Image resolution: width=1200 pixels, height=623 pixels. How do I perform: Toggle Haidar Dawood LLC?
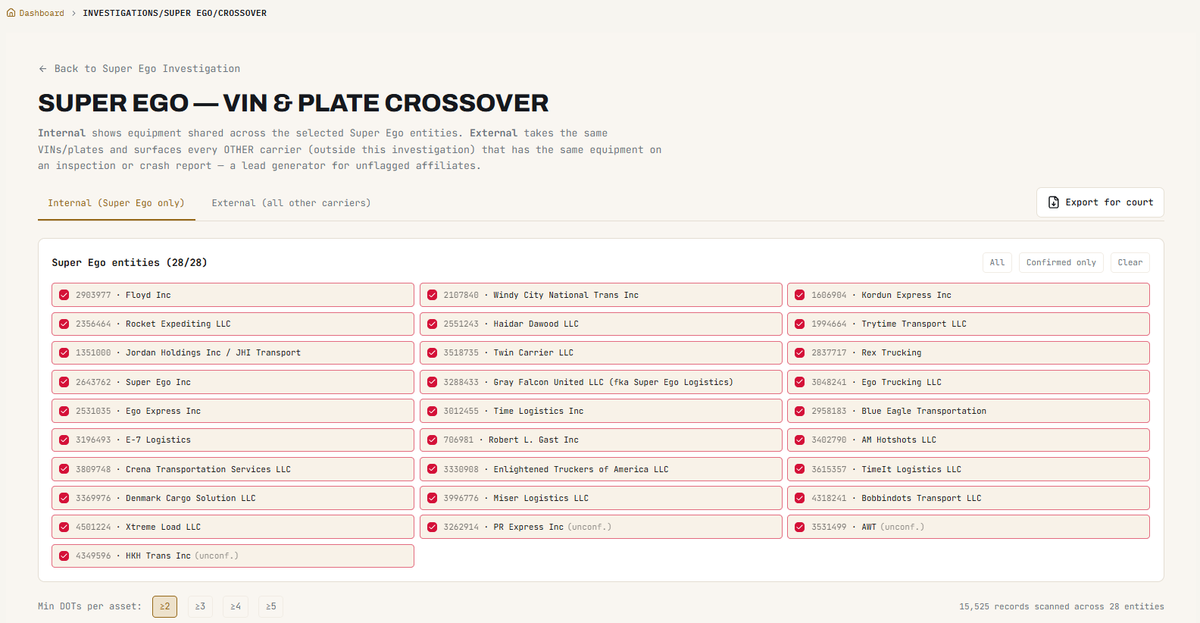click(x=600, y=324)
